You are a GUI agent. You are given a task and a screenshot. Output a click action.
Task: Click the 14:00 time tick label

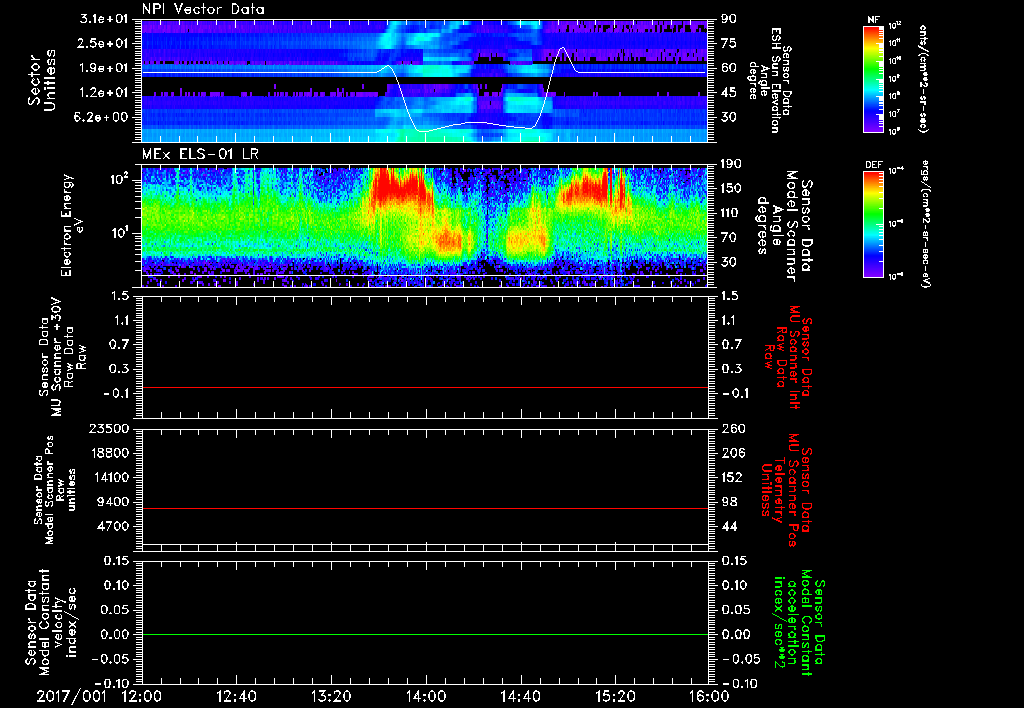426,696
